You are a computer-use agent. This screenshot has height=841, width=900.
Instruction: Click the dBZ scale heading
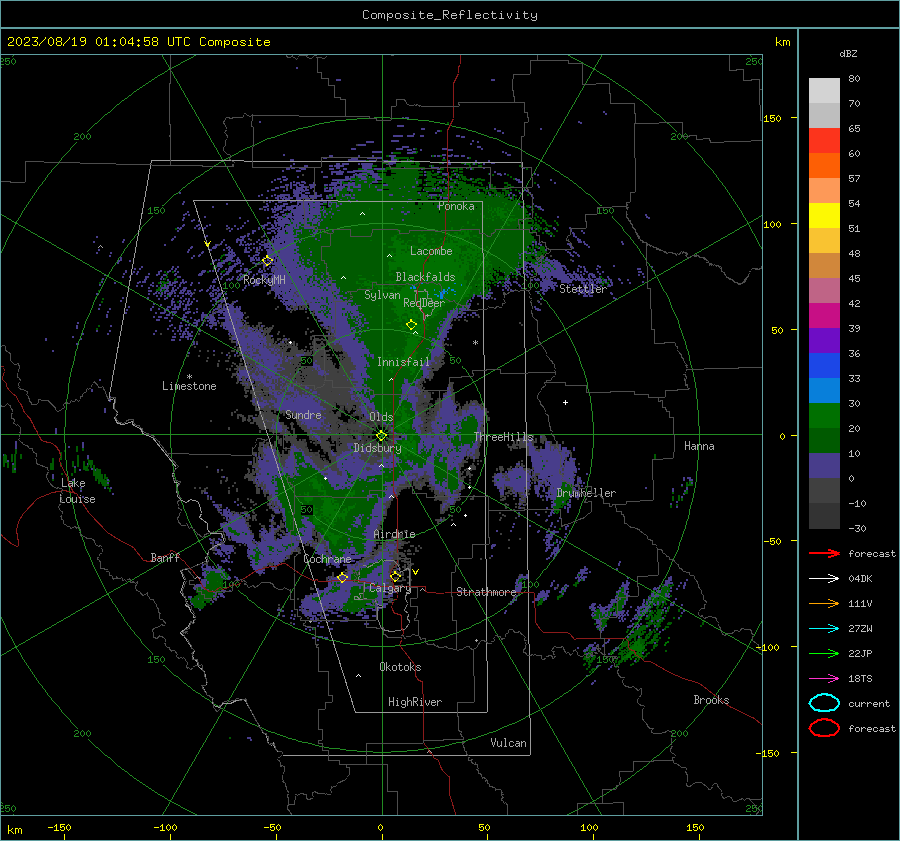848,53
